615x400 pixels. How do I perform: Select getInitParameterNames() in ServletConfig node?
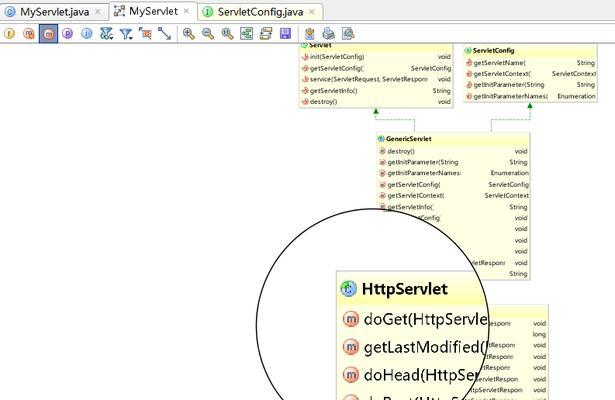(x=530, y=96)
